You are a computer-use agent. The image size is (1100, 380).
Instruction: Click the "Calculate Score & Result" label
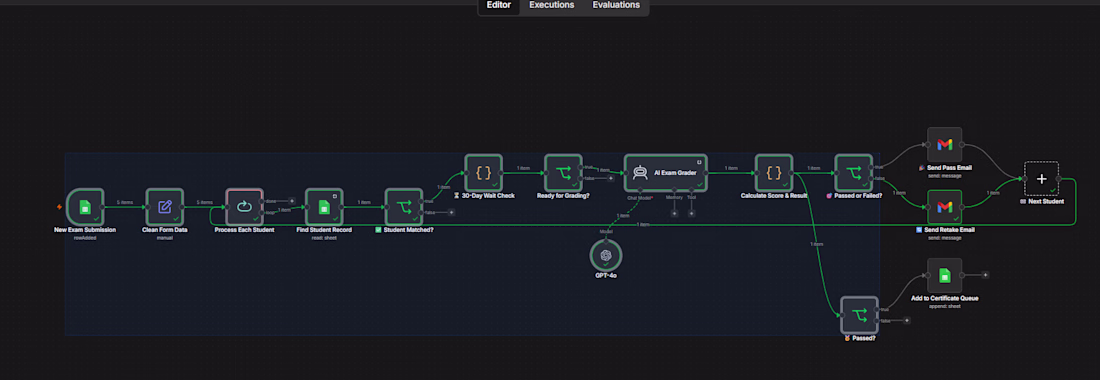(x=774, y=196)
